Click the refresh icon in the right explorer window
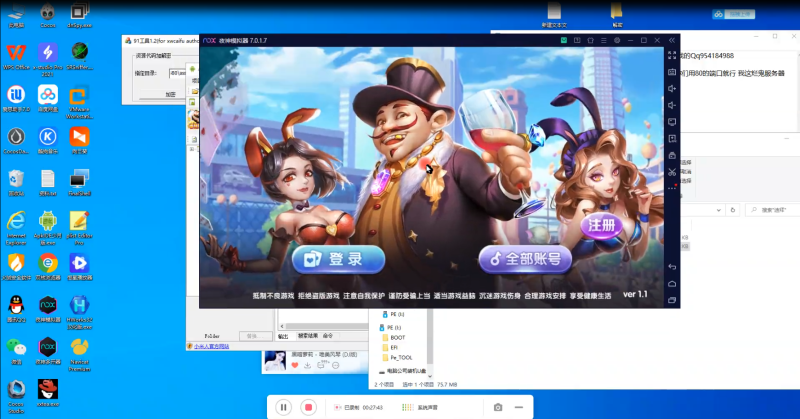Image resolution: width=800 pixels, height=419 pixels. [x=733, y=210]
